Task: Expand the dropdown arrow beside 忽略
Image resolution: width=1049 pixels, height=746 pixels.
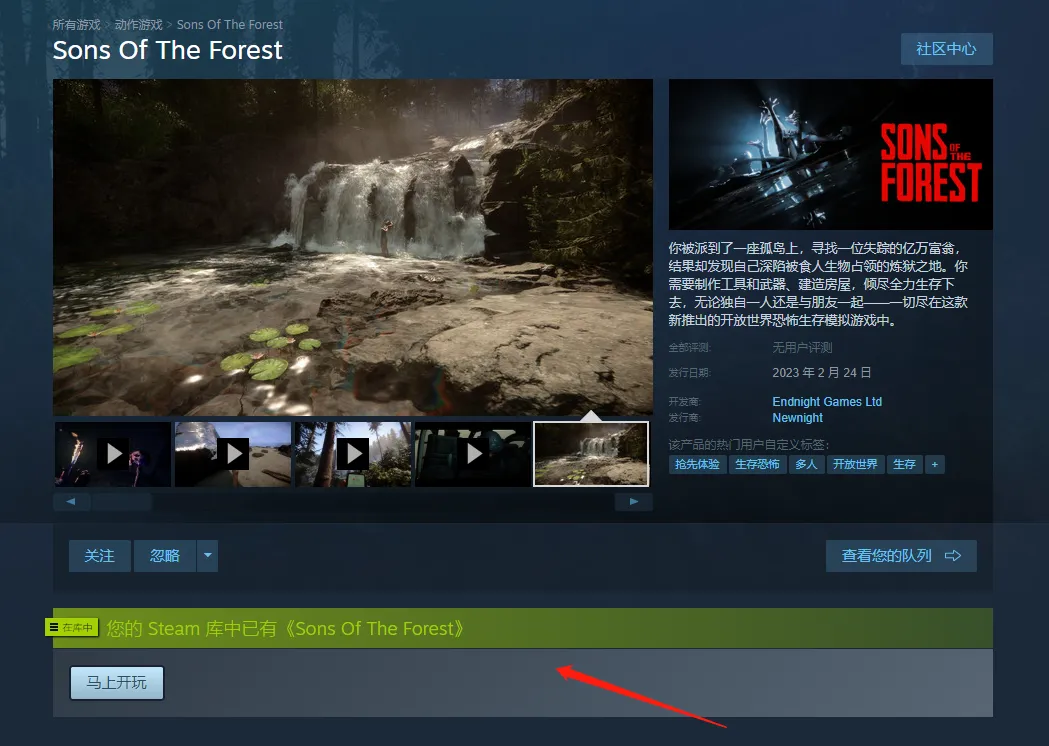Action: point(207,556)
